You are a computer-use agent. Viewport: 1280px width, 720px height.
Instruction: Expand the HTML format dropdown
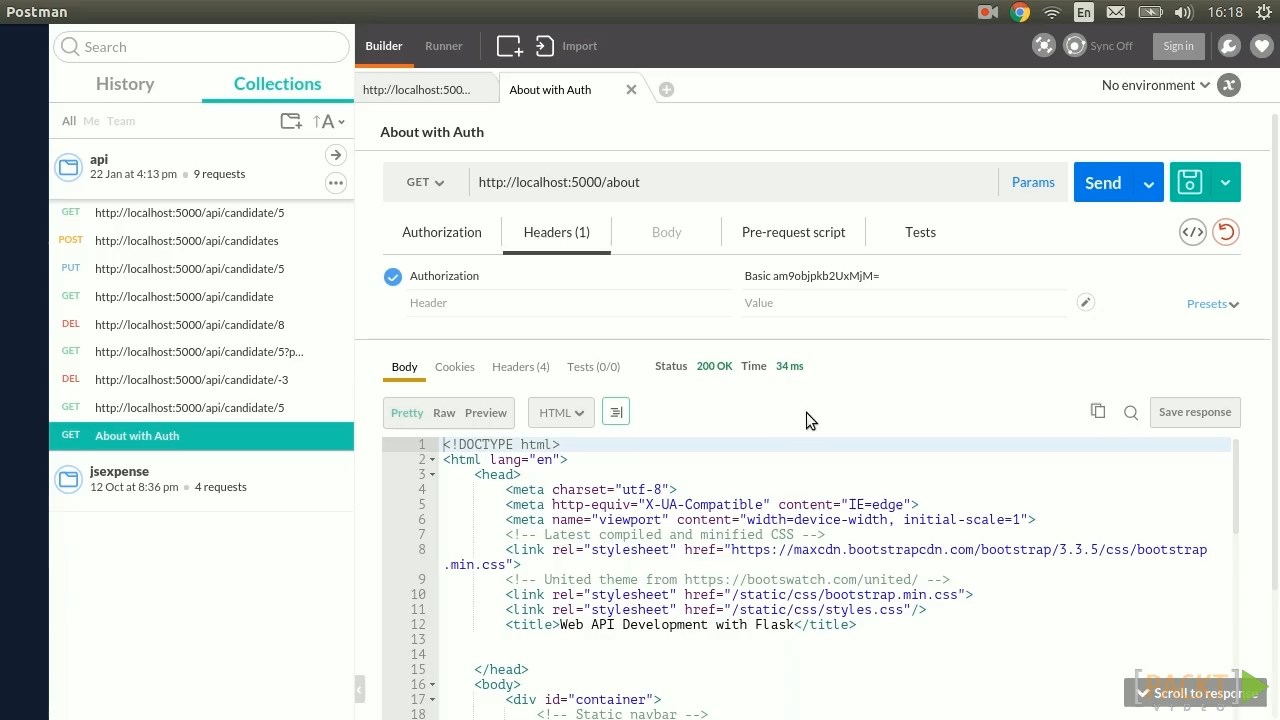(561, 413)
